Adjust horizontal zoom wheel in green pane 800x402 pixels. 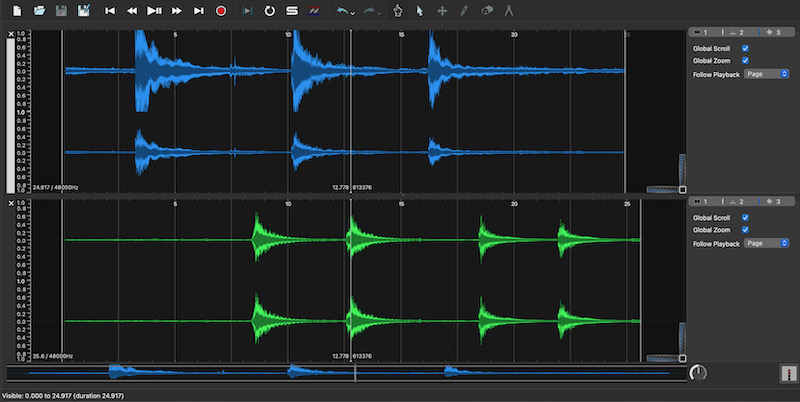pos(662,358)
